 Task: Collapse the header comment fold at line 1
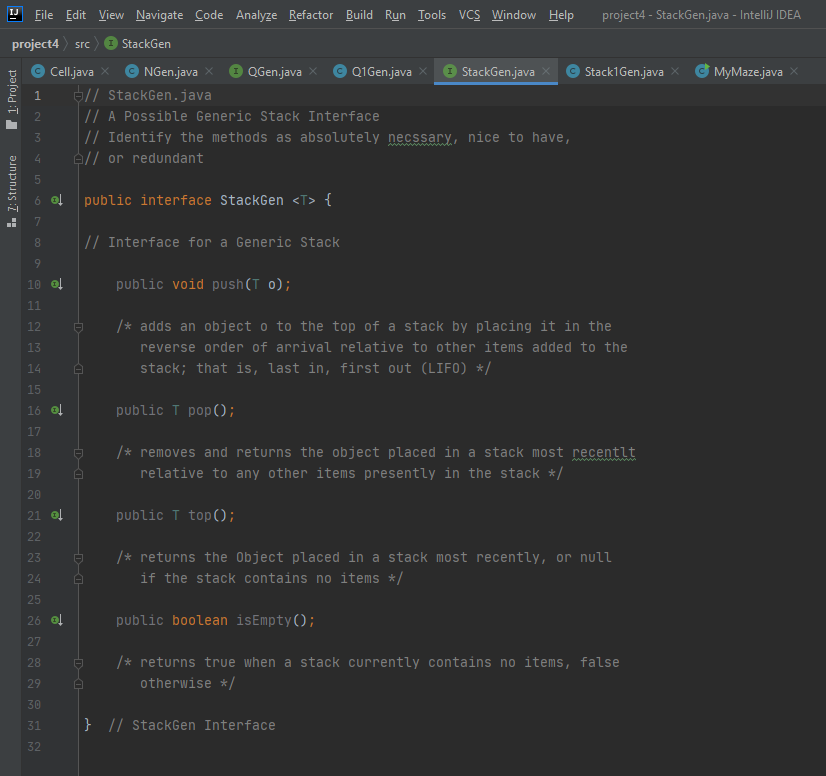(78, 96)
